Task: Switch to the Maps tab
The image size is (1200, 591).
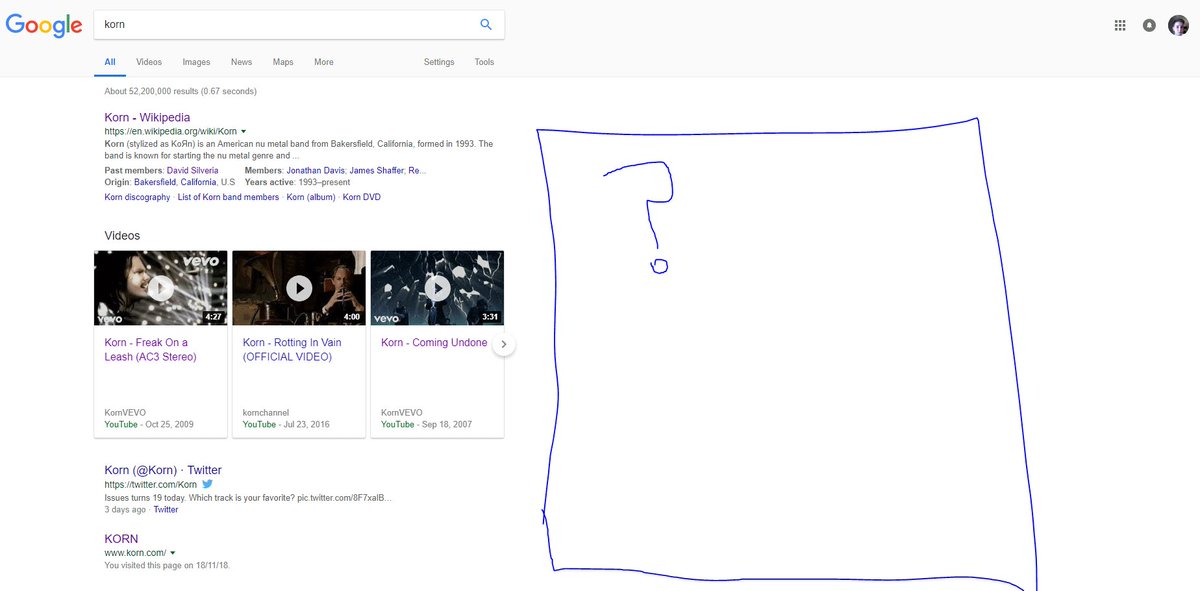Action: (x=283, y=62)
